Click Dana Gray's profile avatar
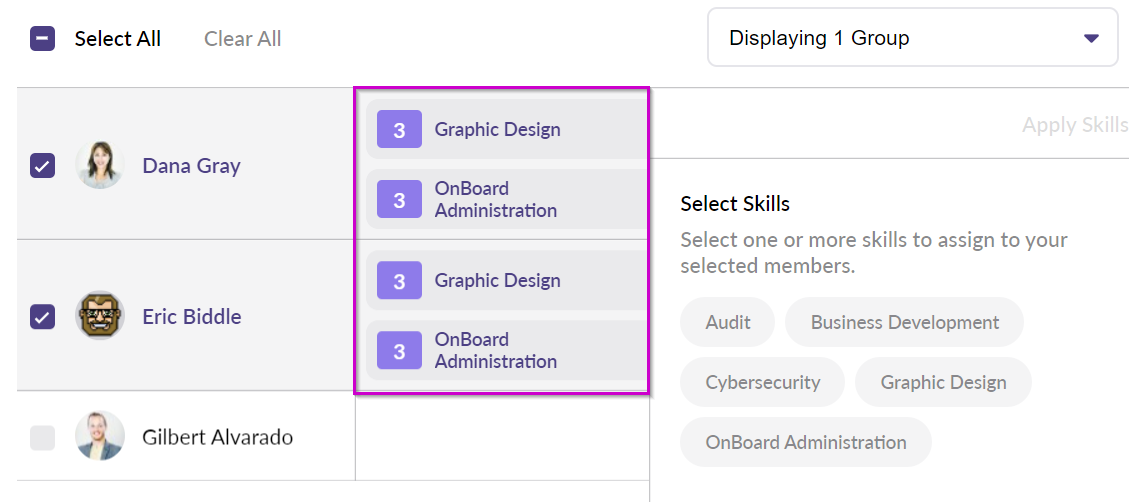1129x502 pixels. [x=100, y=165]
